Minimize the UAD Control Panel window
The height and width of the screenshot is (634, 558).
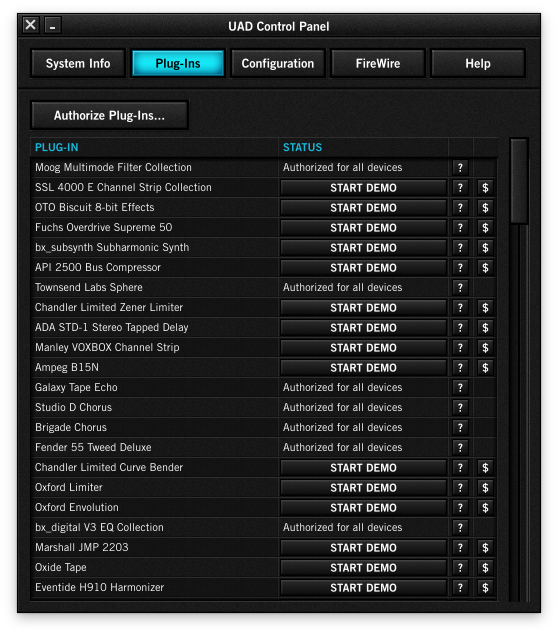[x=53, y=25]
